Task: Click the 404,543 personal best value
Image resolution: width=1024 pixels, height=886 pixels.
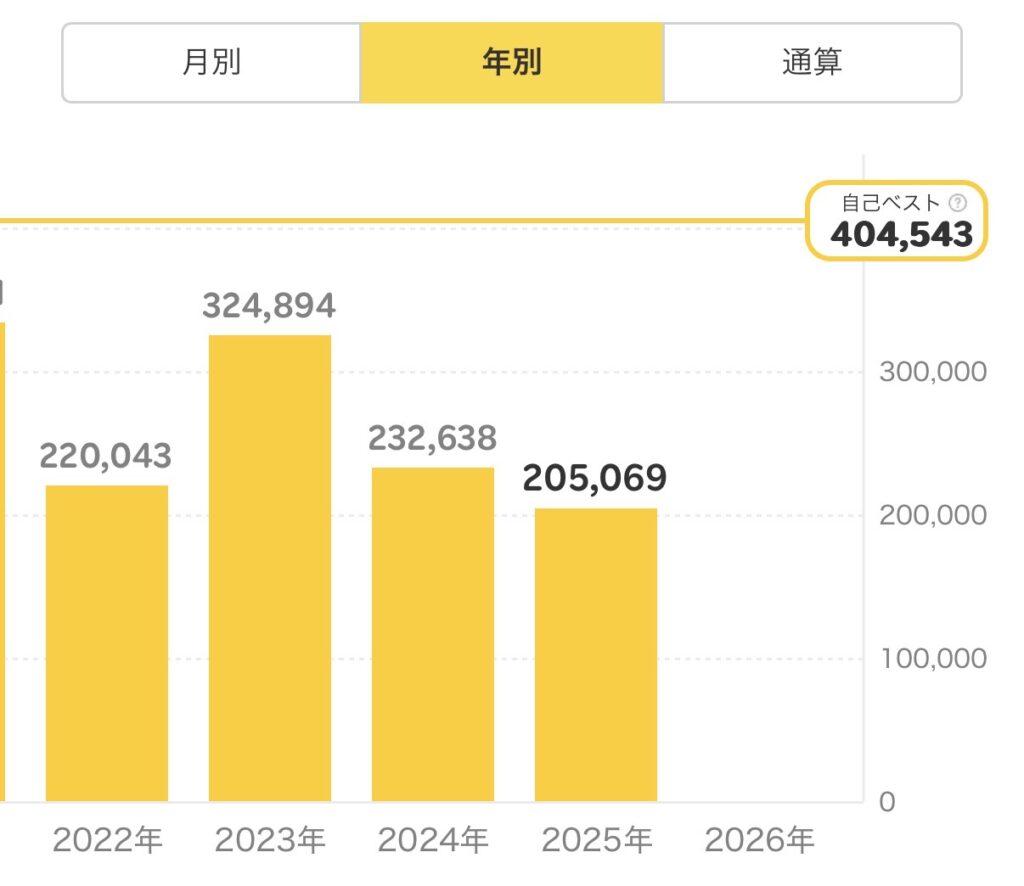Action: (x=901, y=234)
